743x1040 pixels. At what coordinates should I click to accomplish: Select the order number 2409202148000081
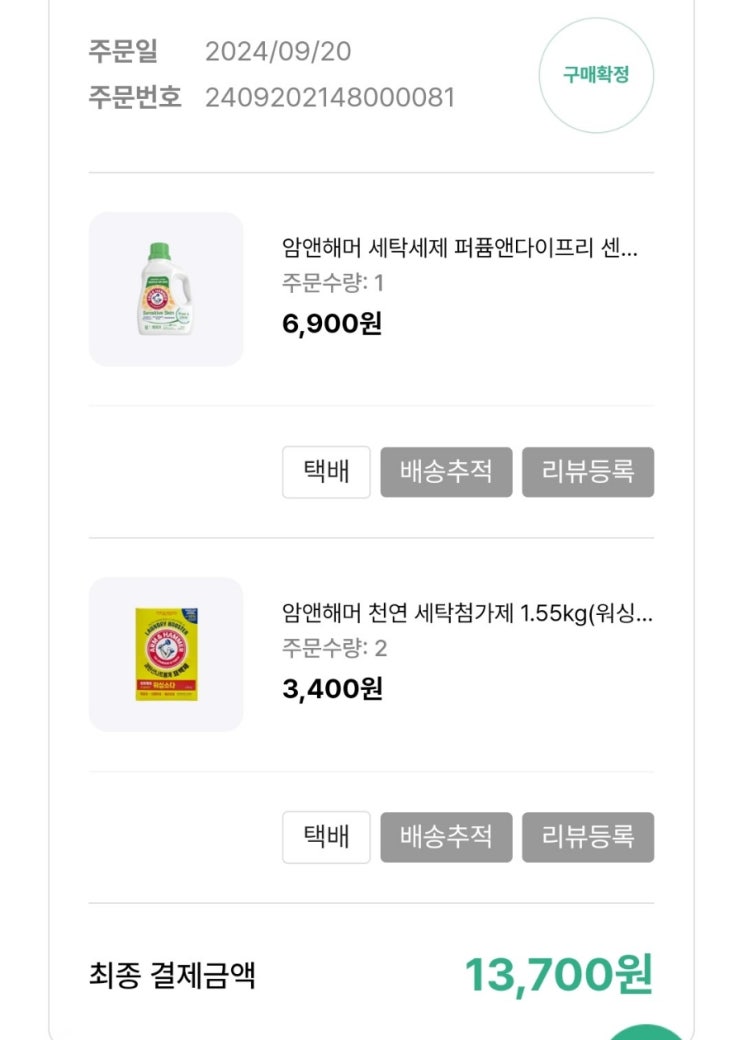coord(330,97)
